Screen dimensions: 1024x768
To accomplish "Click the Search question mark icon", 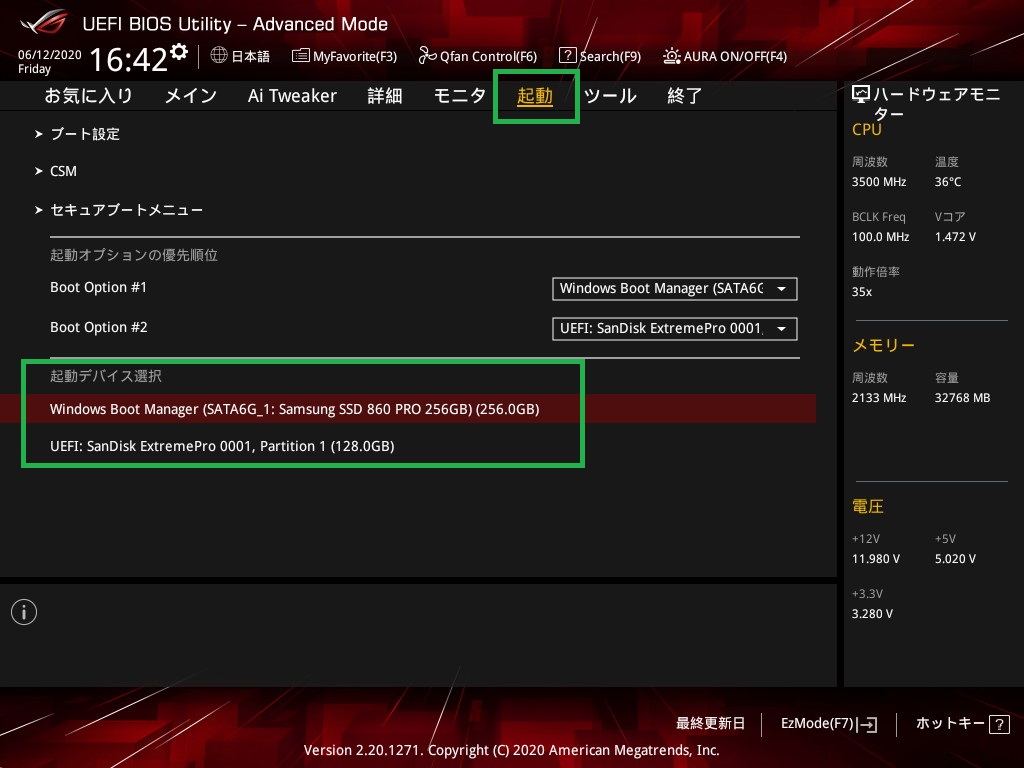I will coord(568,56).
